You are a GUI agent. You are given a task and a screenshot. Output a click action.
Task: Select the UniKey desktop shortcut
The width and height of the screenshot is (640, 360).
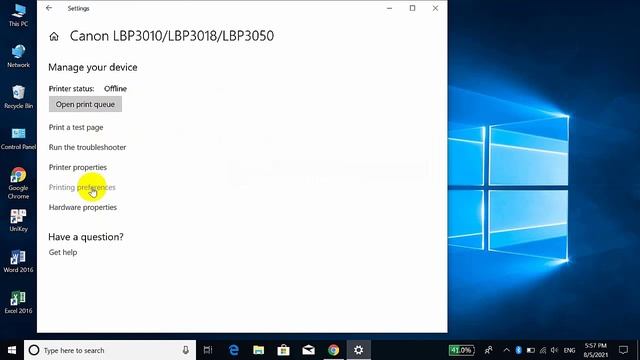tap(18, 220)
